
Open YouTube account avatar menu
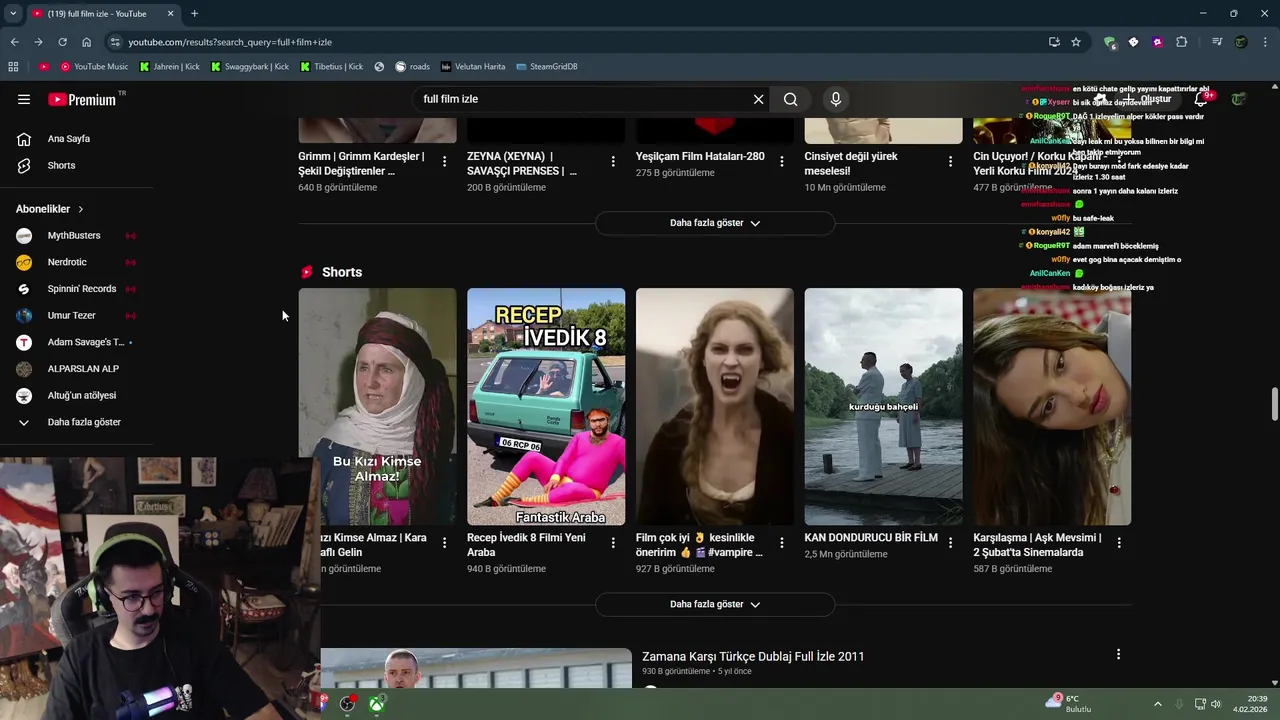click(1239, 99)
